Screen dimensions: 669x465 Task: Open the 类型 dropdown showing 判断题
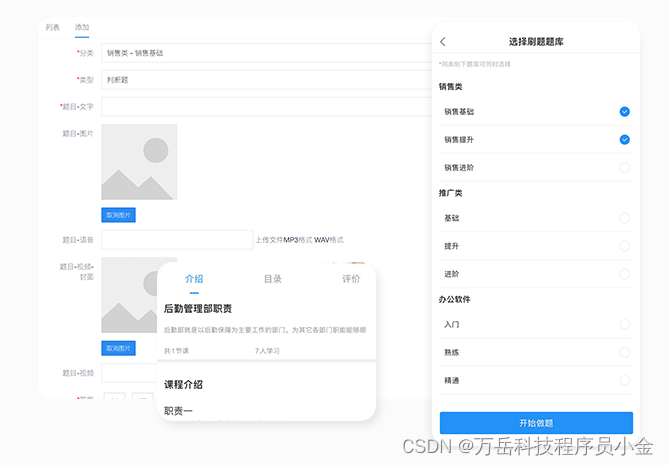click(267, 80)
